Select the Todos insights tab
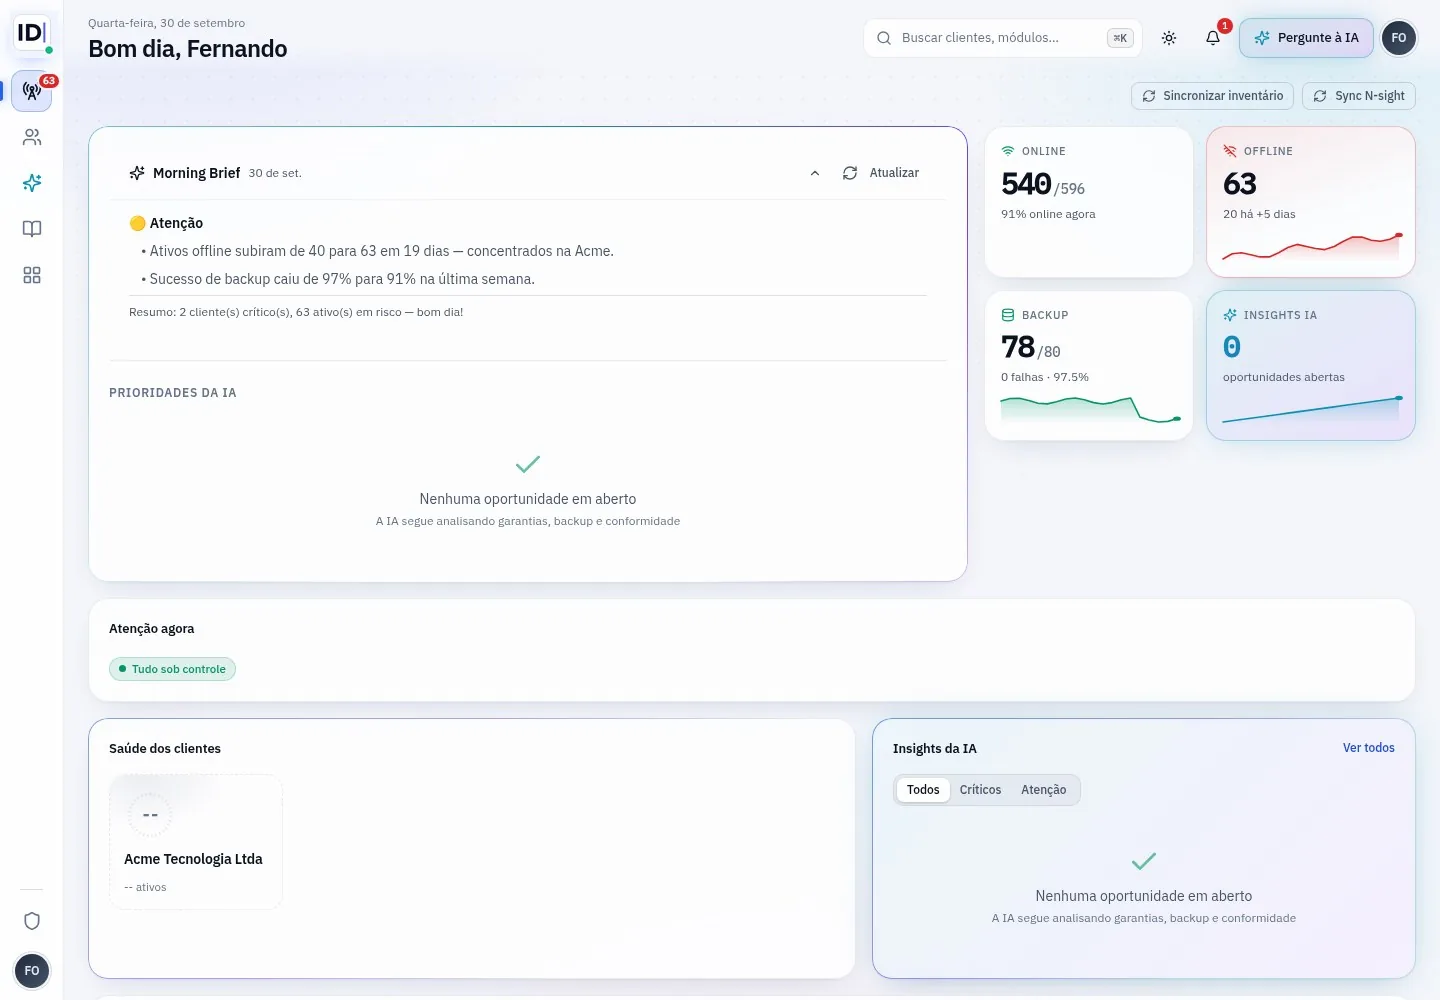 point(923,790)
